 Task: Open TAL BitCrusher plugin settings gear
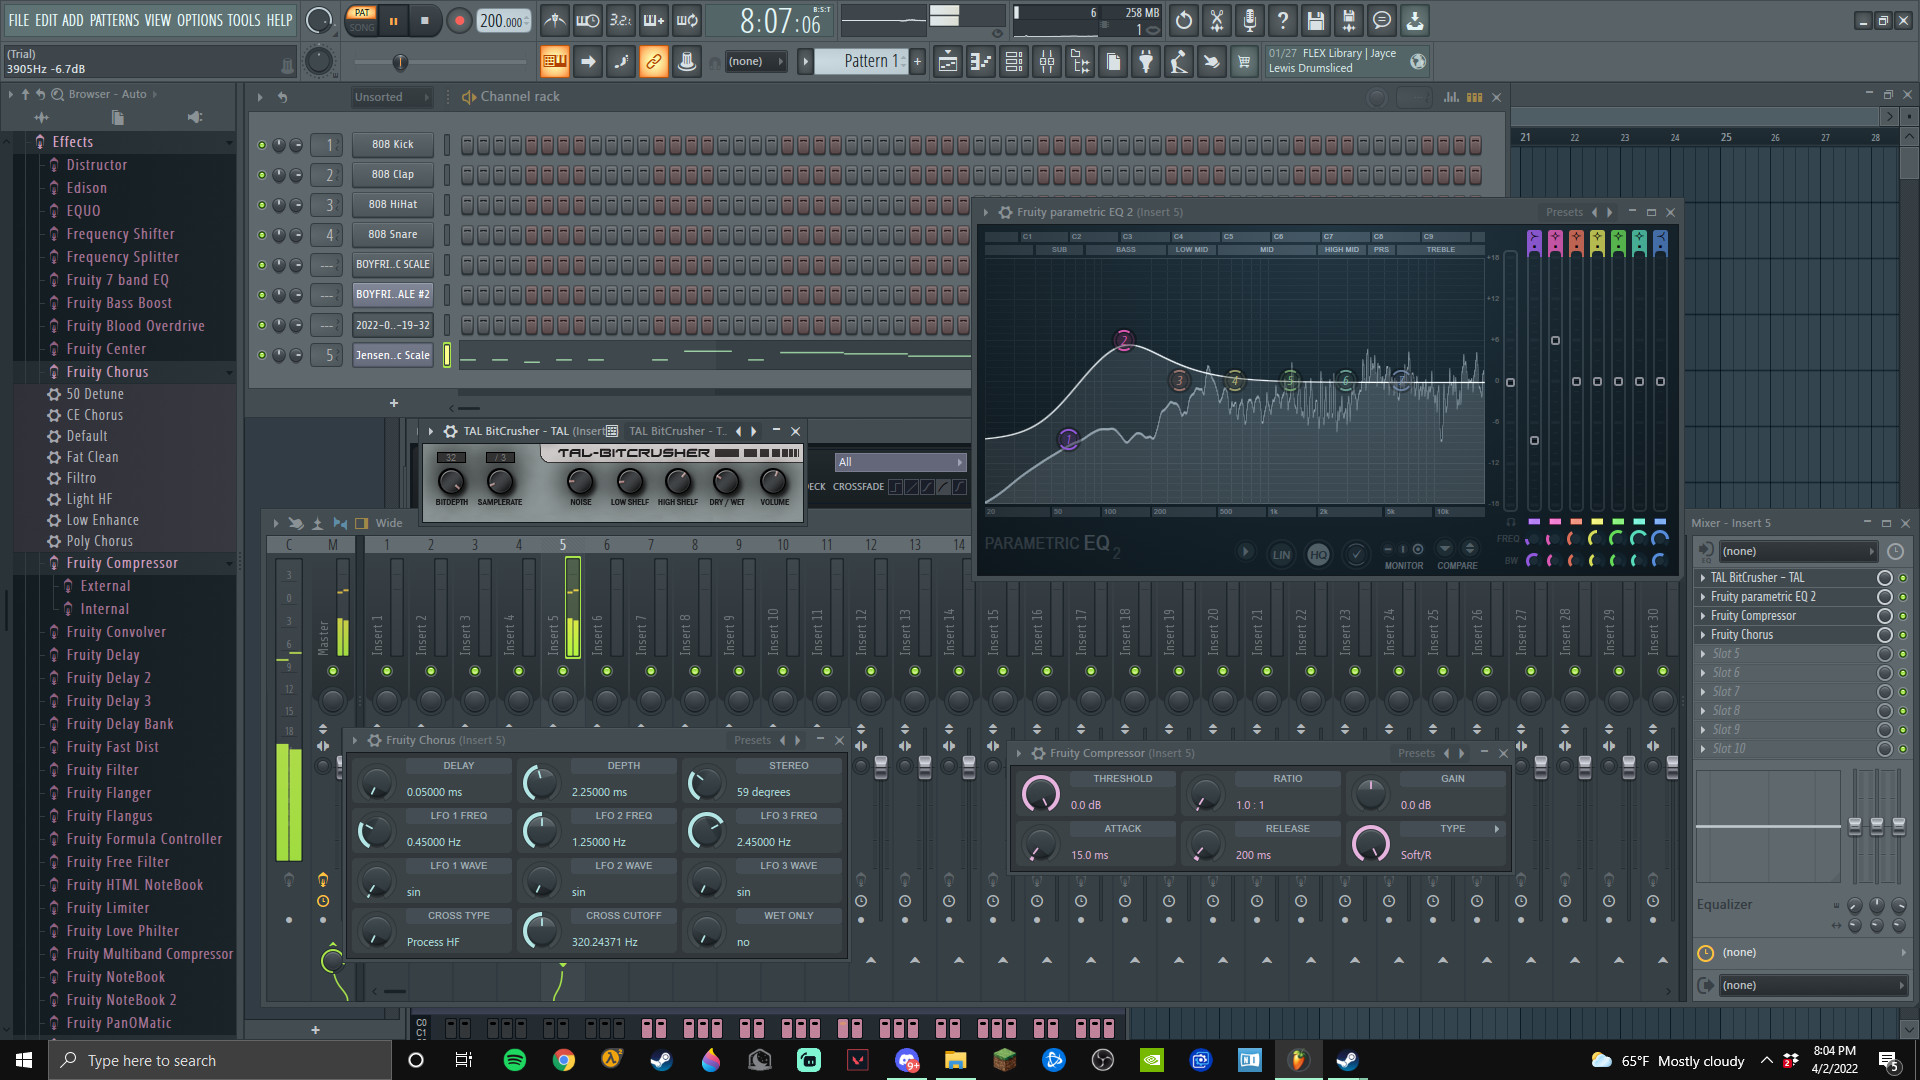[451, 431]
